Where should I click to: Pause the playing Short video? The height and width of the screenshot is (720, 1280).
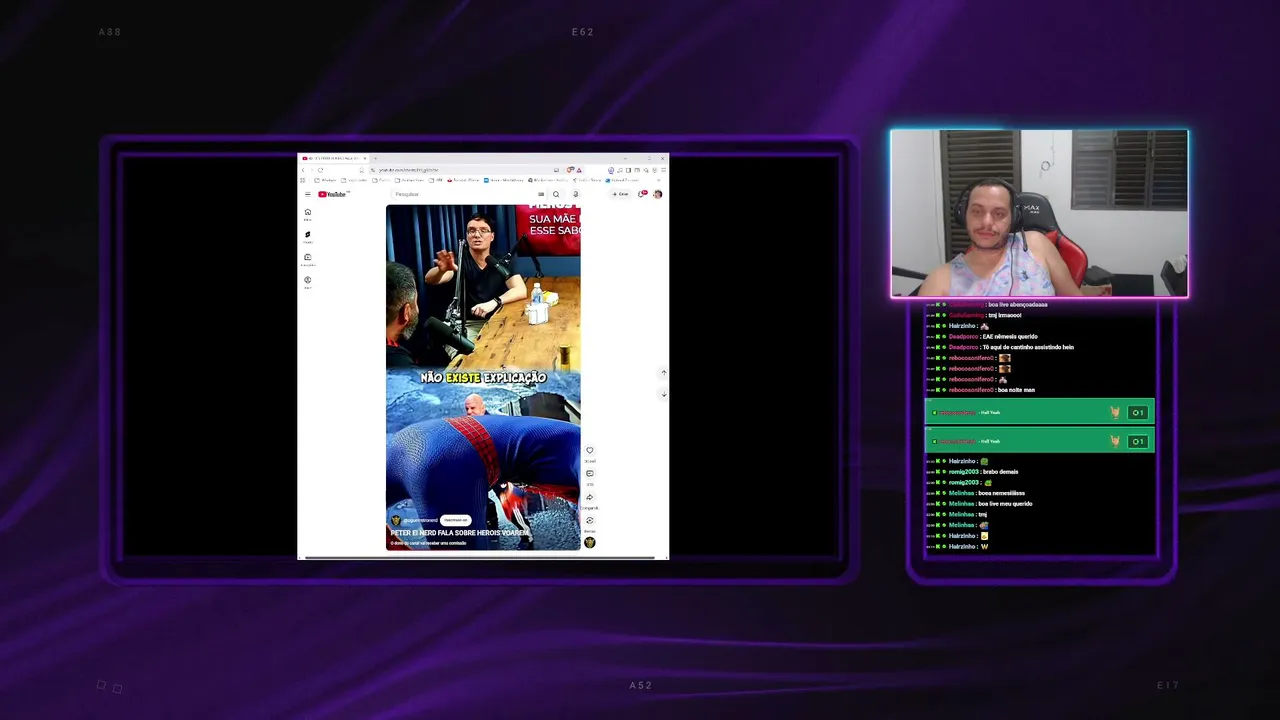pos(483,378)
